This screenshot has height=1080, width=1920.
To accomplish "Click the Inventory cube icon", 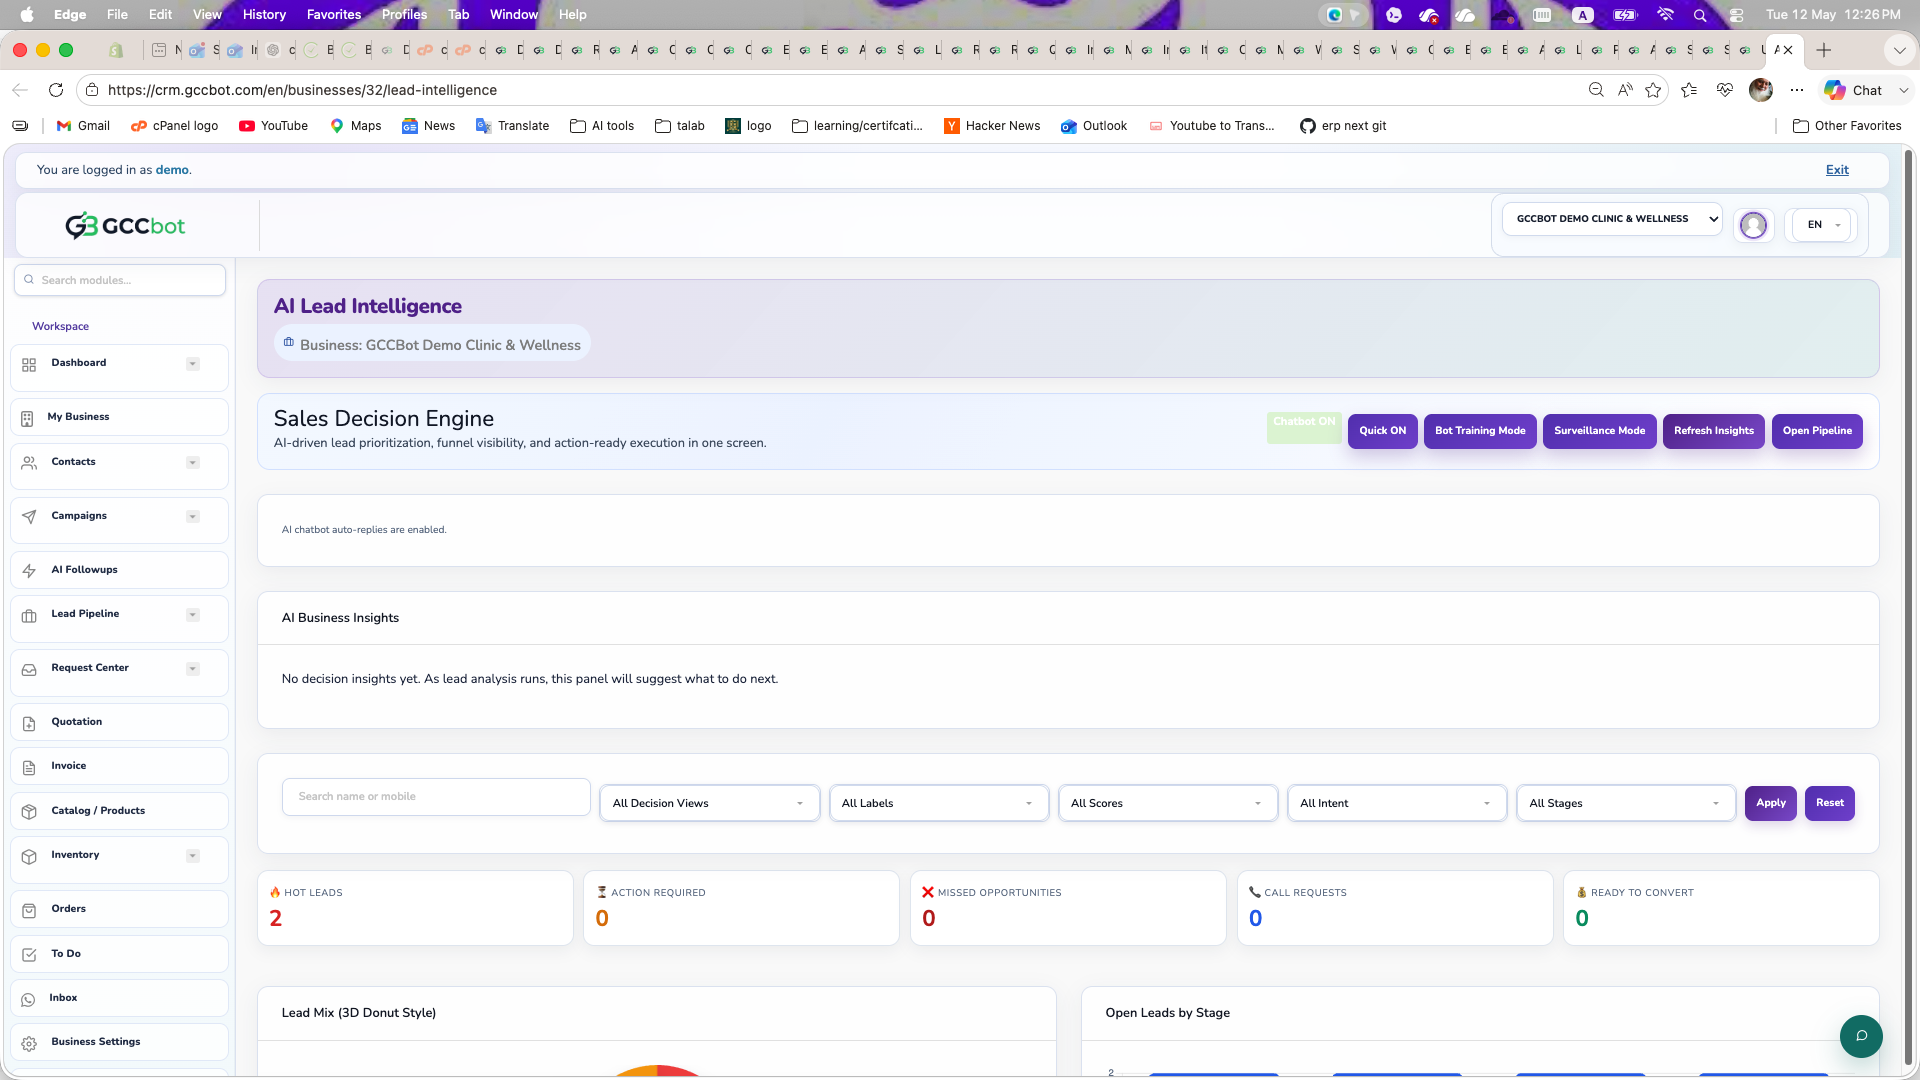I will tap(29, 856).
